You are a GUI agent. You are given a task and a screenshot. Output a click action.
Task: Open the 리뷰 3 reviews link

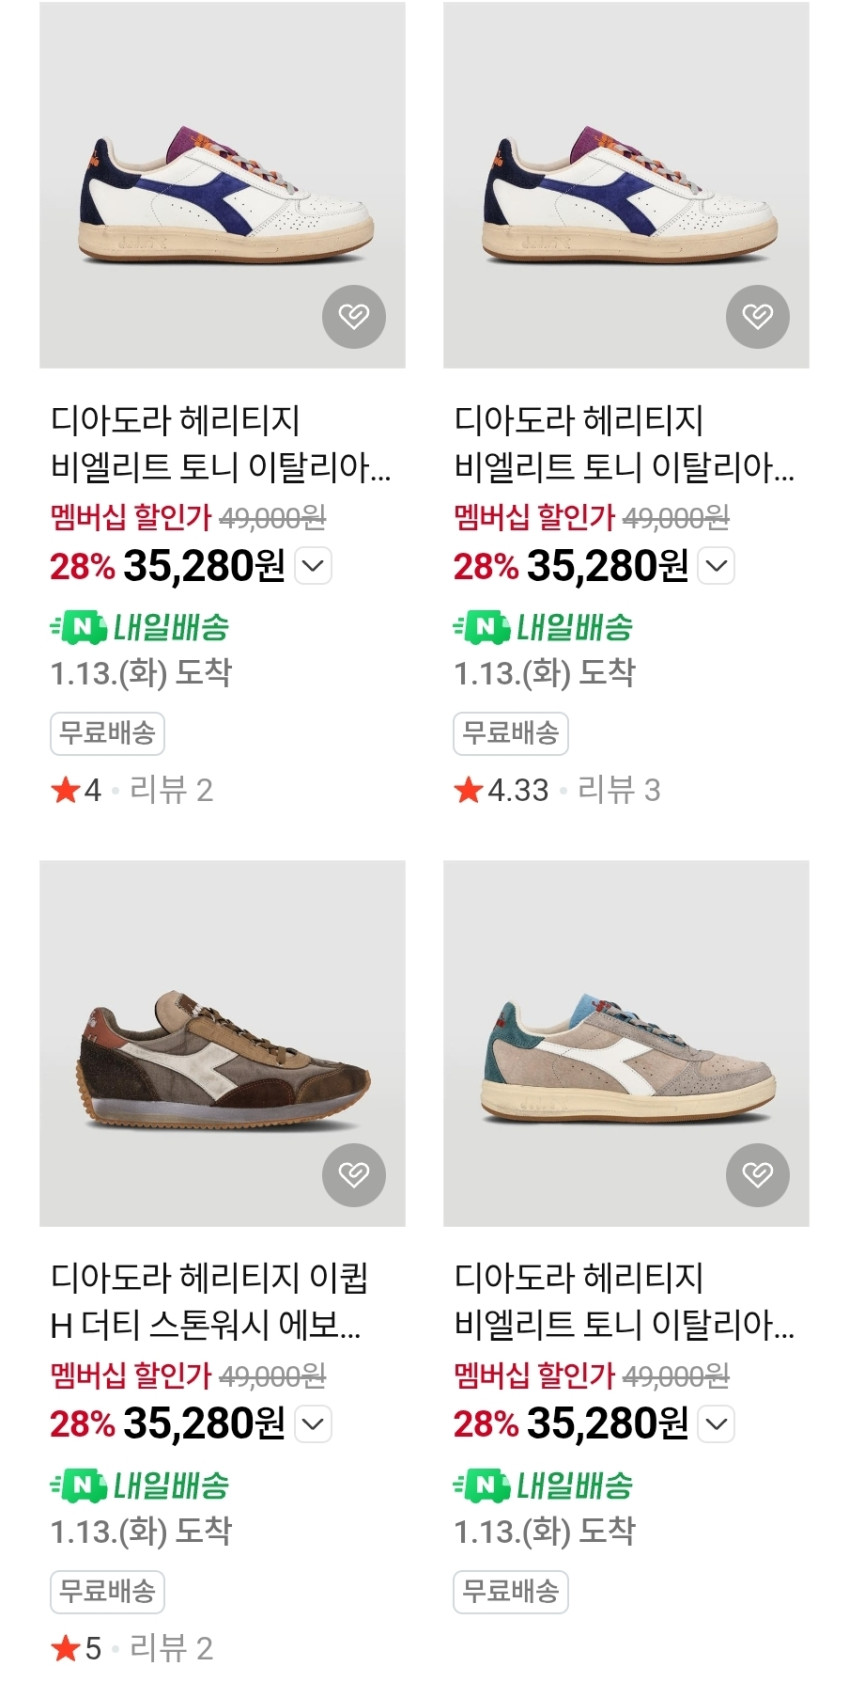coord(619,790)
